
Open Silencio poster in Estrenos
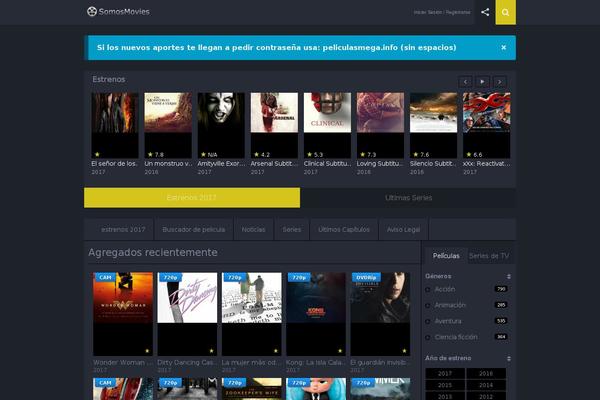pyautogui.click(x=434, y=125)
